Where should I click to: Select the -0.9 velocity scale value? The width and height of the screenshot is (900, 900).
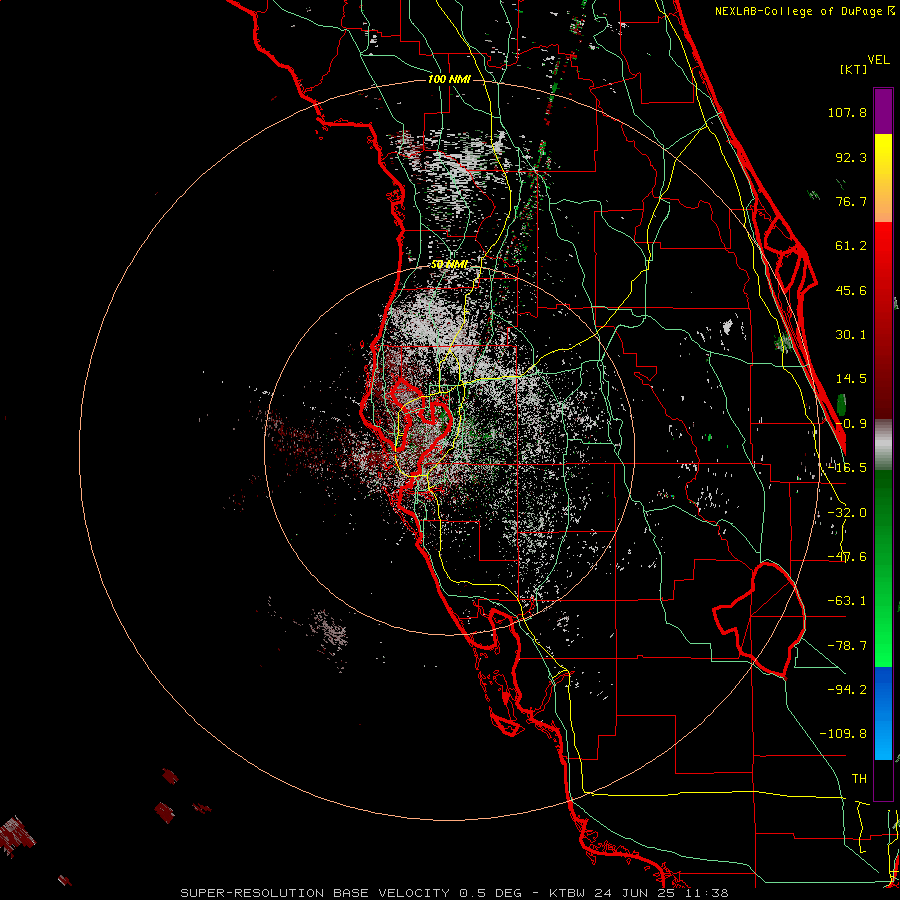click(x=851, y=424)
